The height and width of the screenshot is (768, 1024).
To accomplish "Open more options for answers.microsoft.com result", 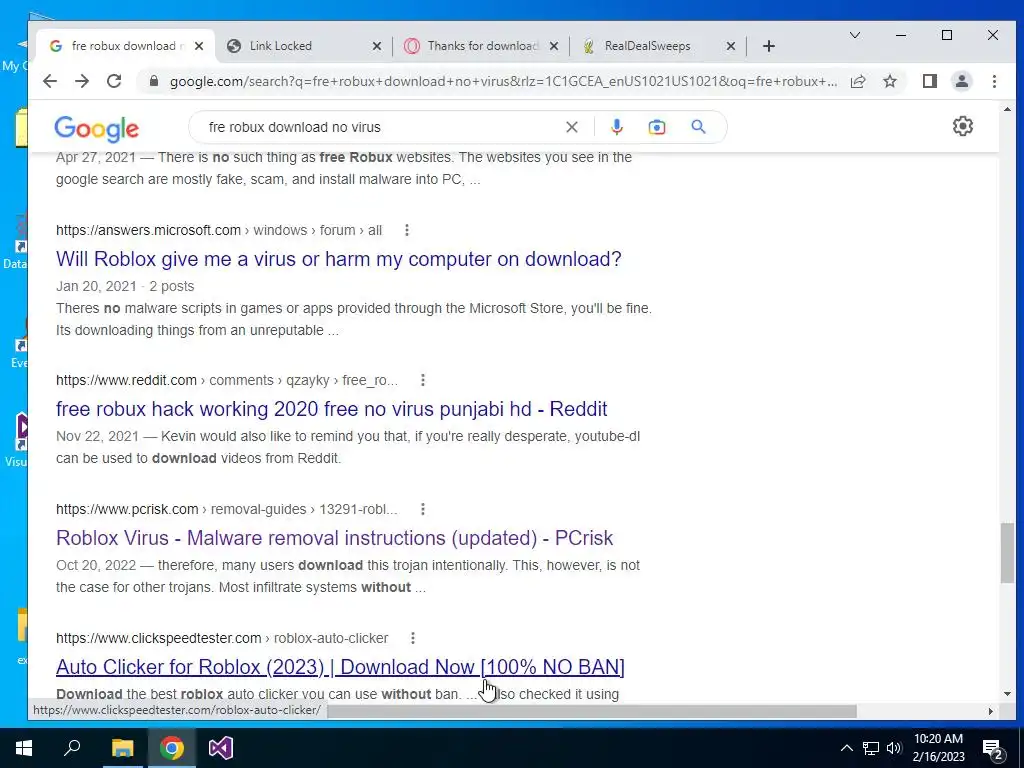I will coord(407,230).
